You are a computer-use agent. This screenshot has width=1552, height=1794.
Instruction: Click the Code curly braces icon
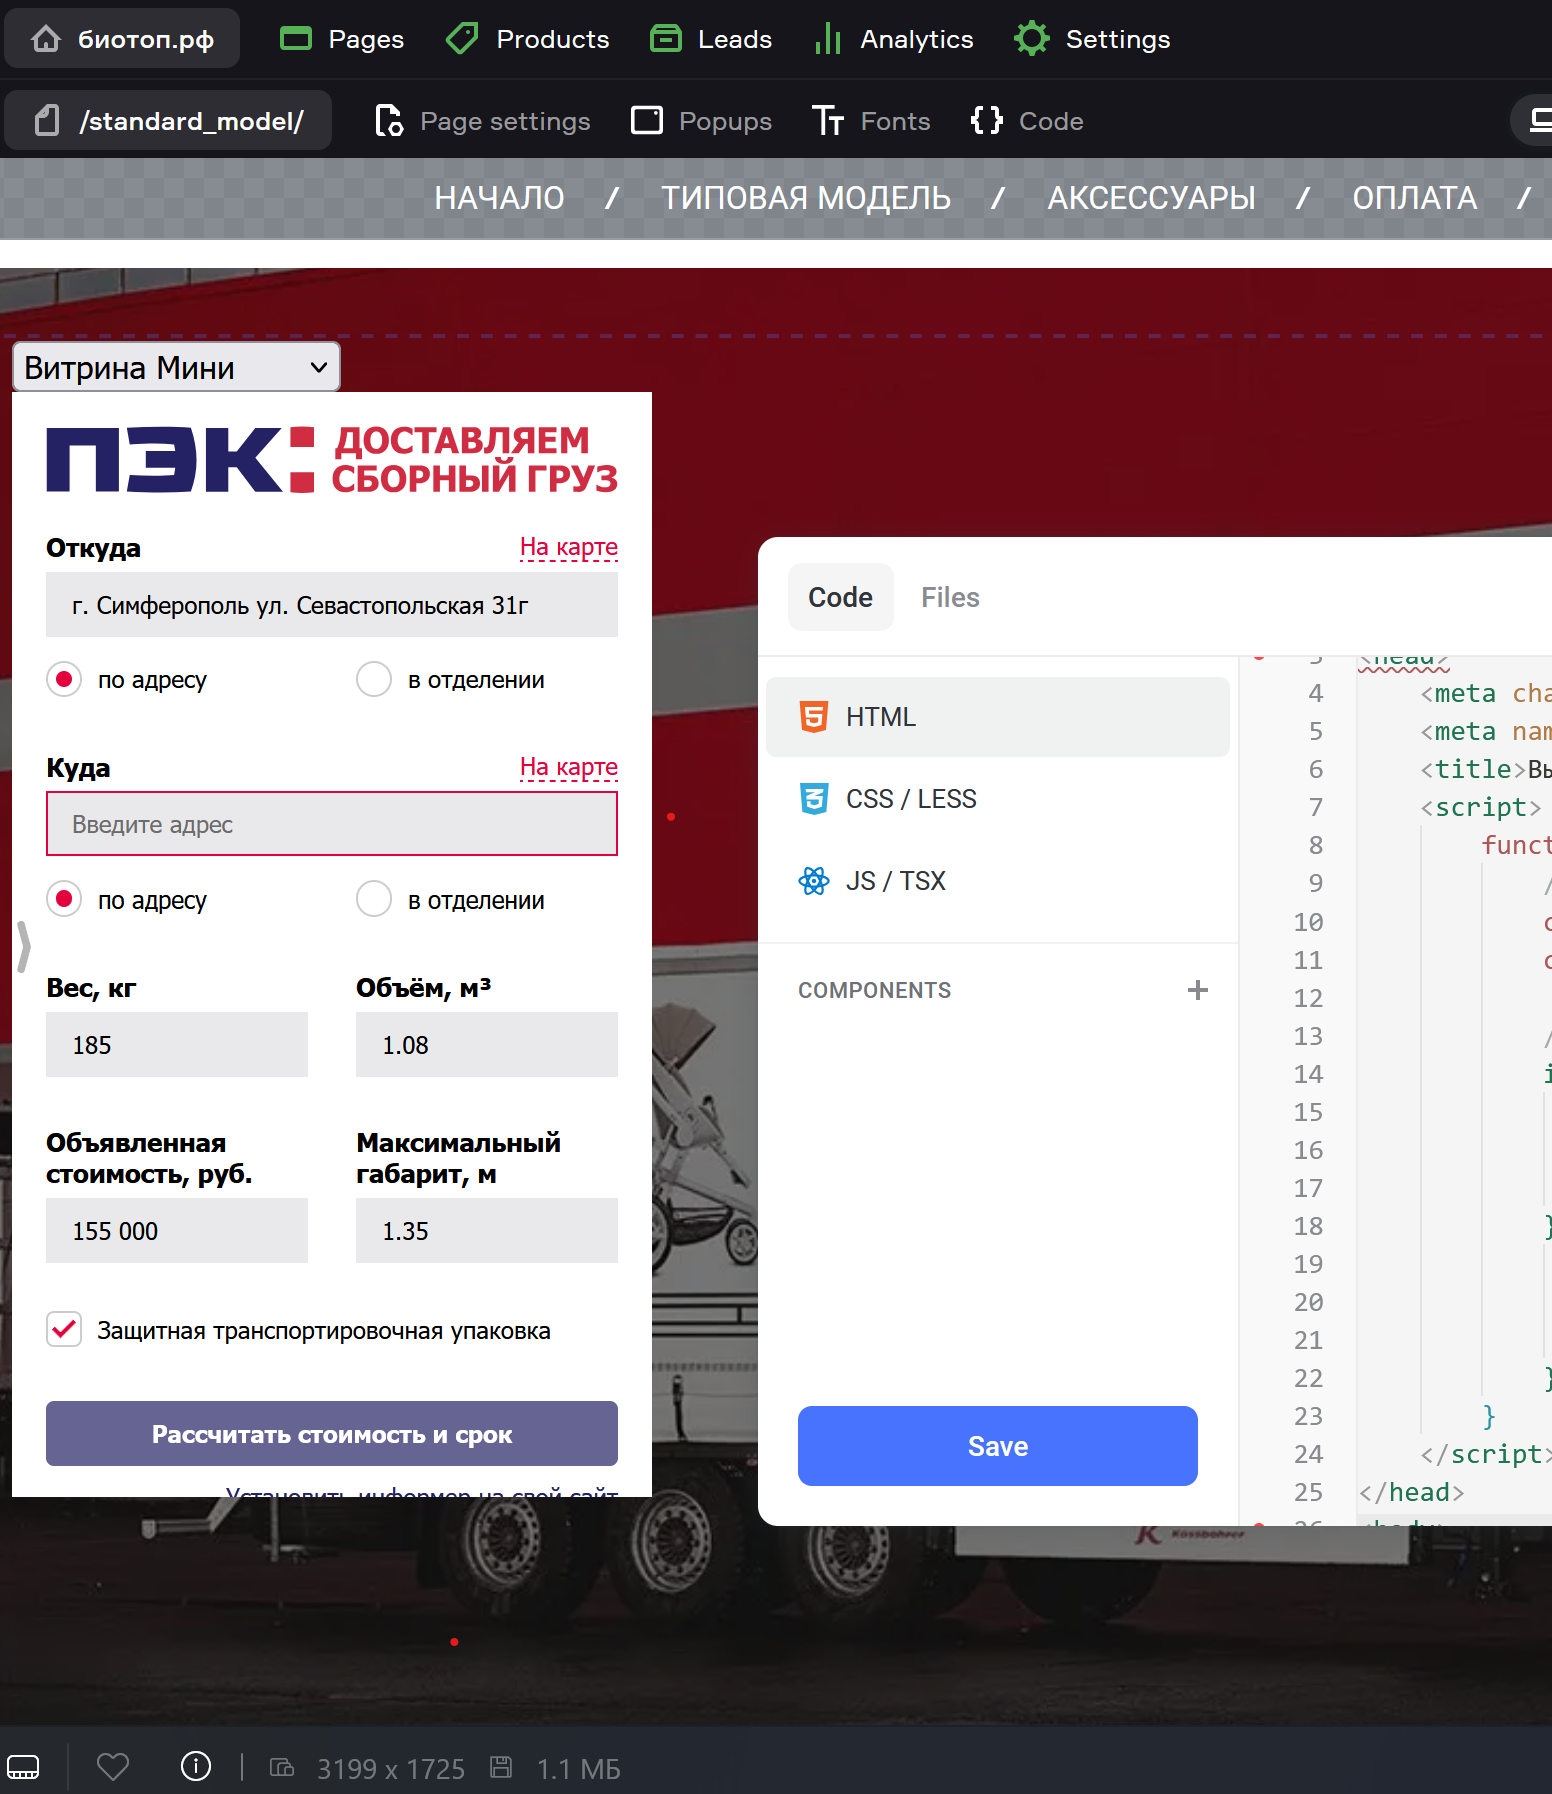pyautogui.click(x=987, y=121)
